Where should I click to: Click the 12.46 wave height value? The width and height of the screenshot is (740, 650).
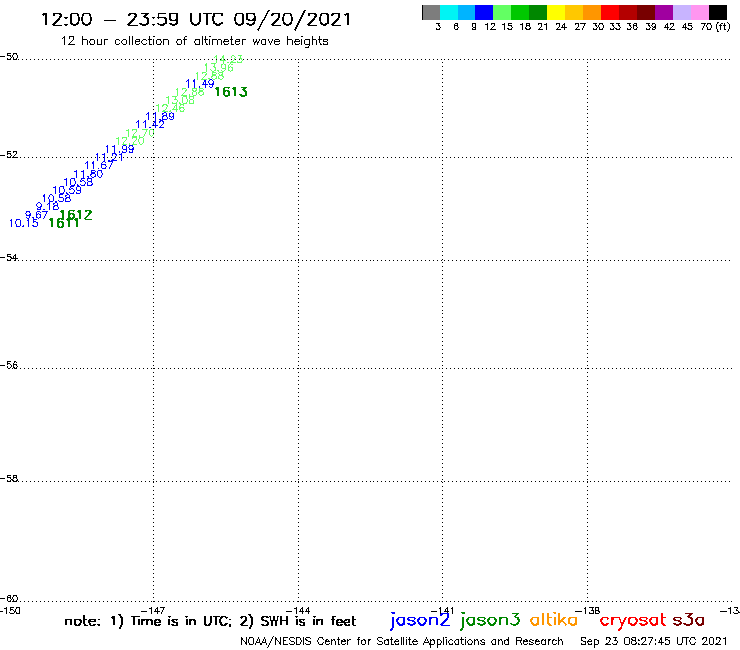[x=170, y=108]
